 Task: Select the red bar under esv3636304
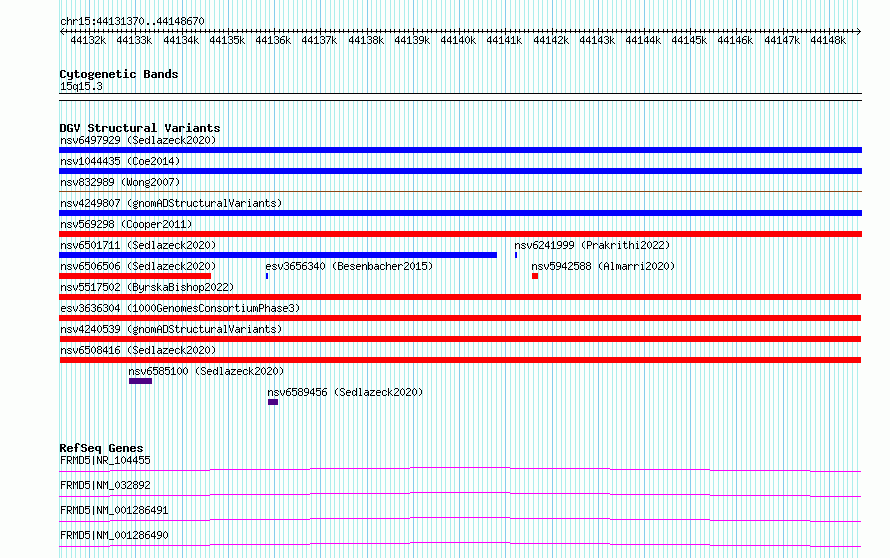click(x=460, y=318)
